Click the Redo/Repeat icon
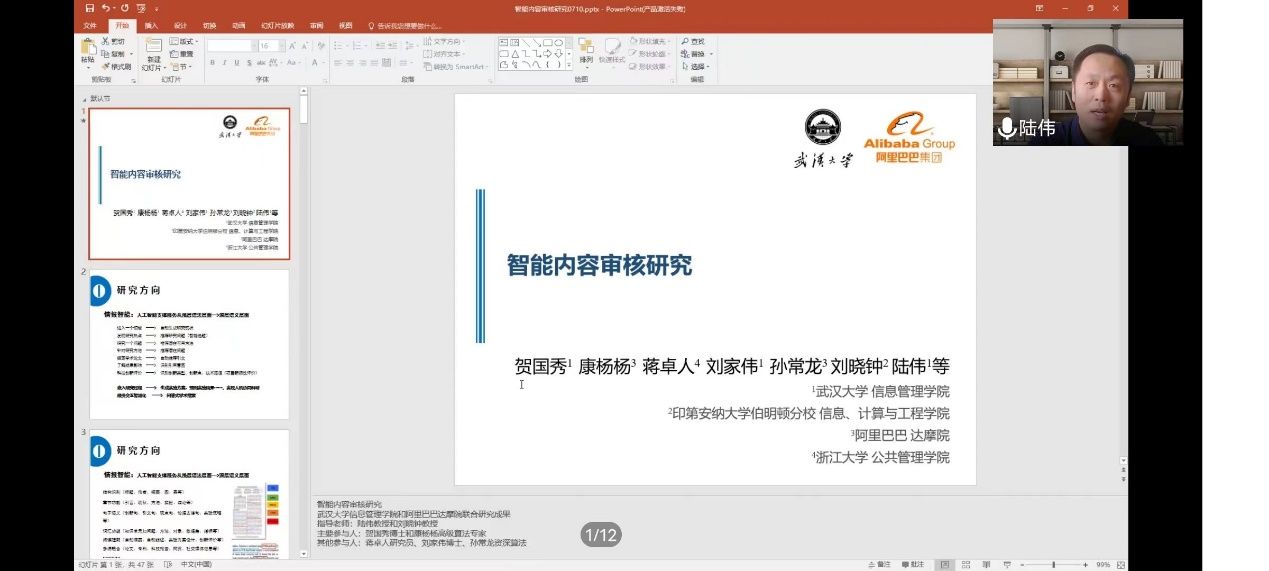Screen dimensions: 1269x571 pyautogui.click(x=124, y=8)
